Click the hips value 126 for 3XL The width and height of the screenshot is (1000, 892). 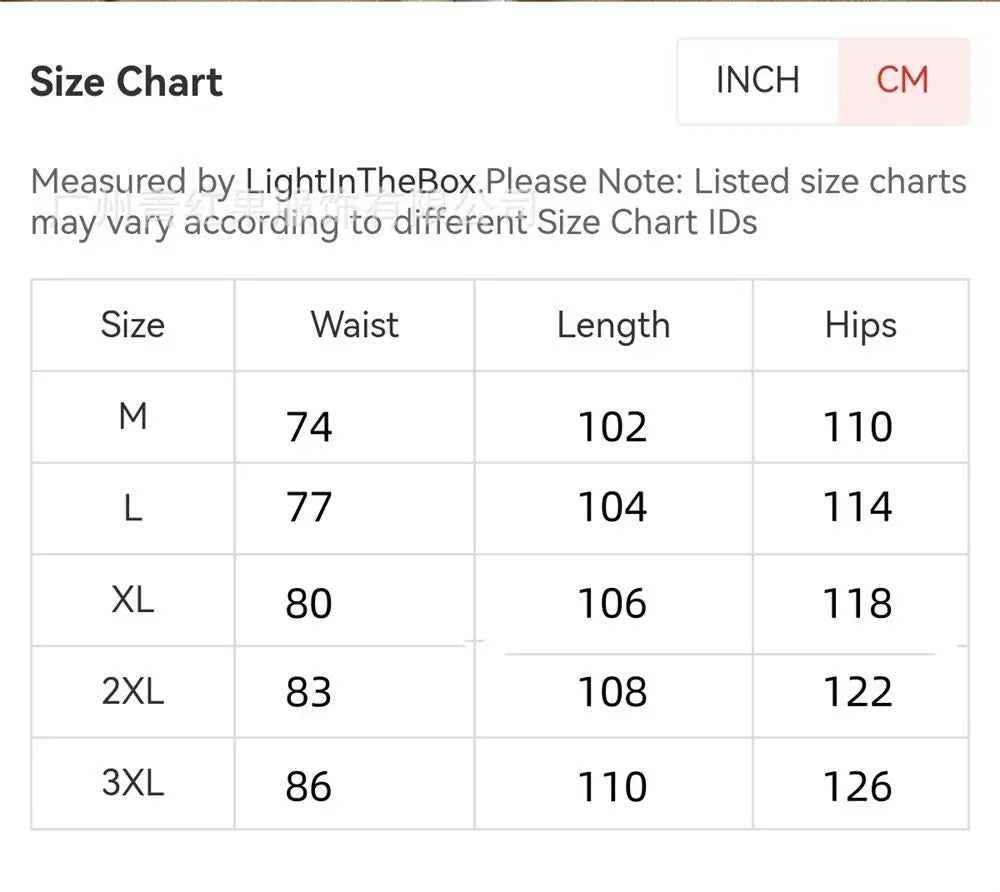(860, 786)
